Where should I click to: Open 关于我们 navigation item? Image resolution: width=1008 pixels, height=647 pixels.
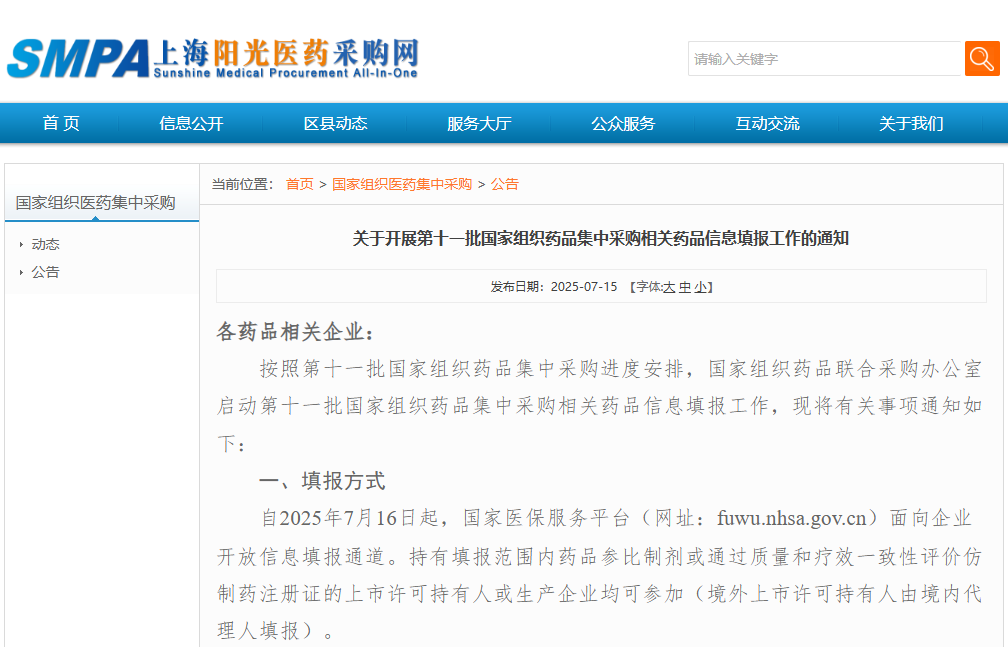[x=911, y=123]
